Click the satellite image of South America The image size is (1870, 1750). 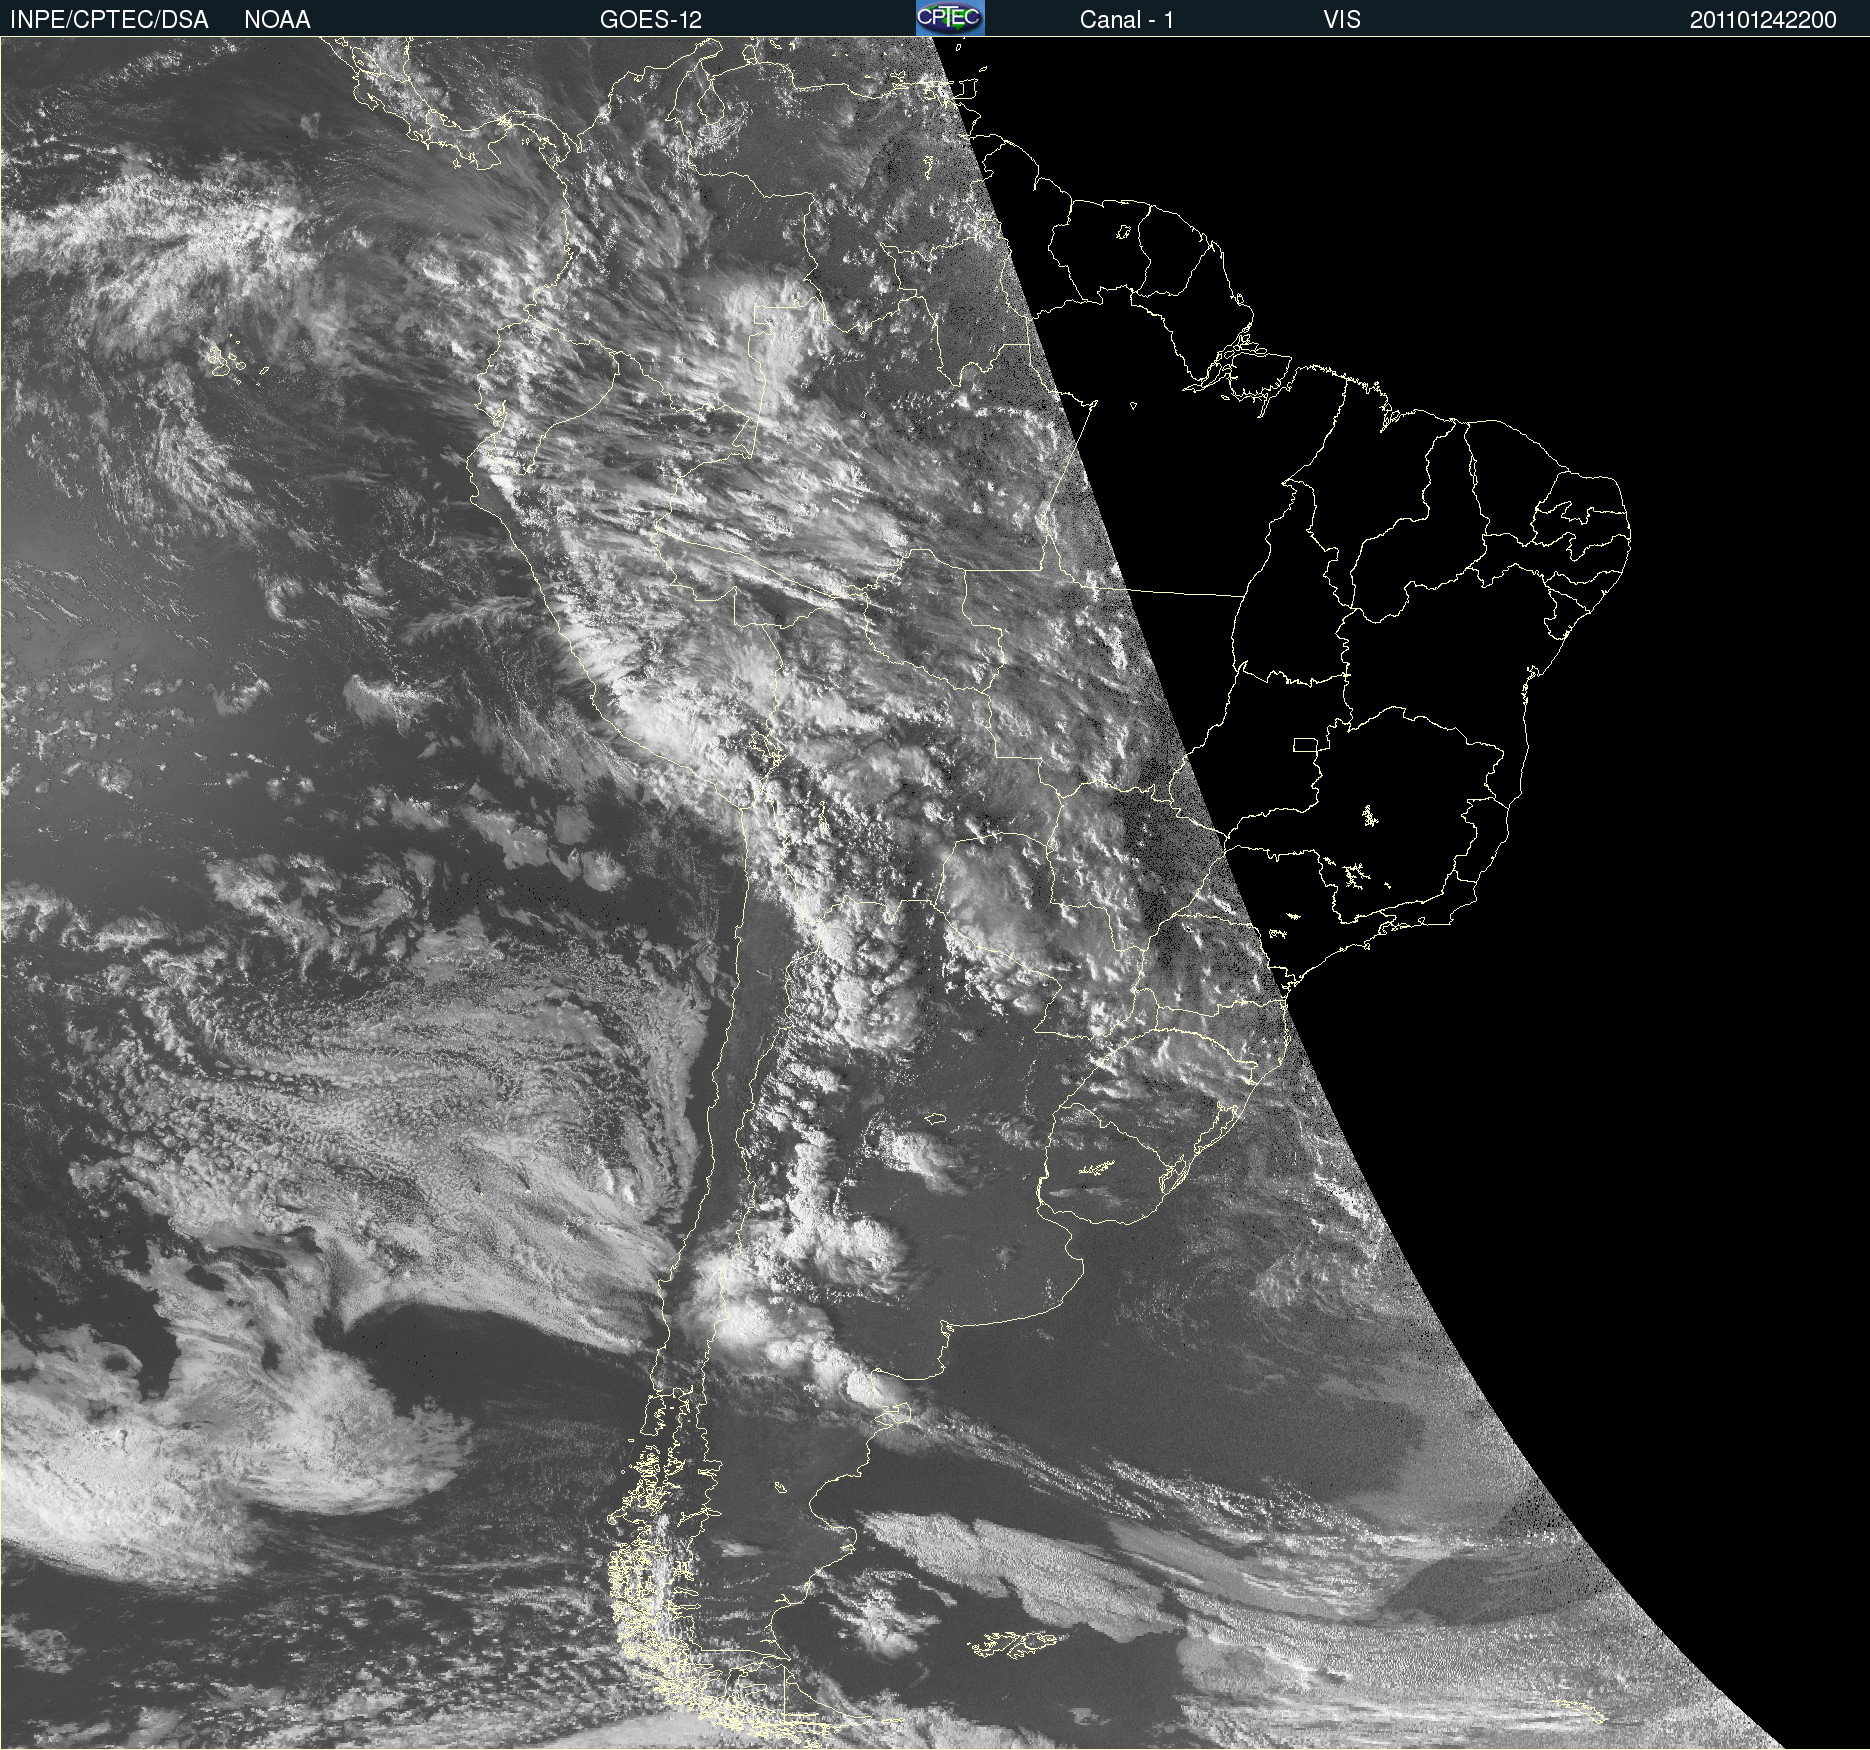pos(935,893)
